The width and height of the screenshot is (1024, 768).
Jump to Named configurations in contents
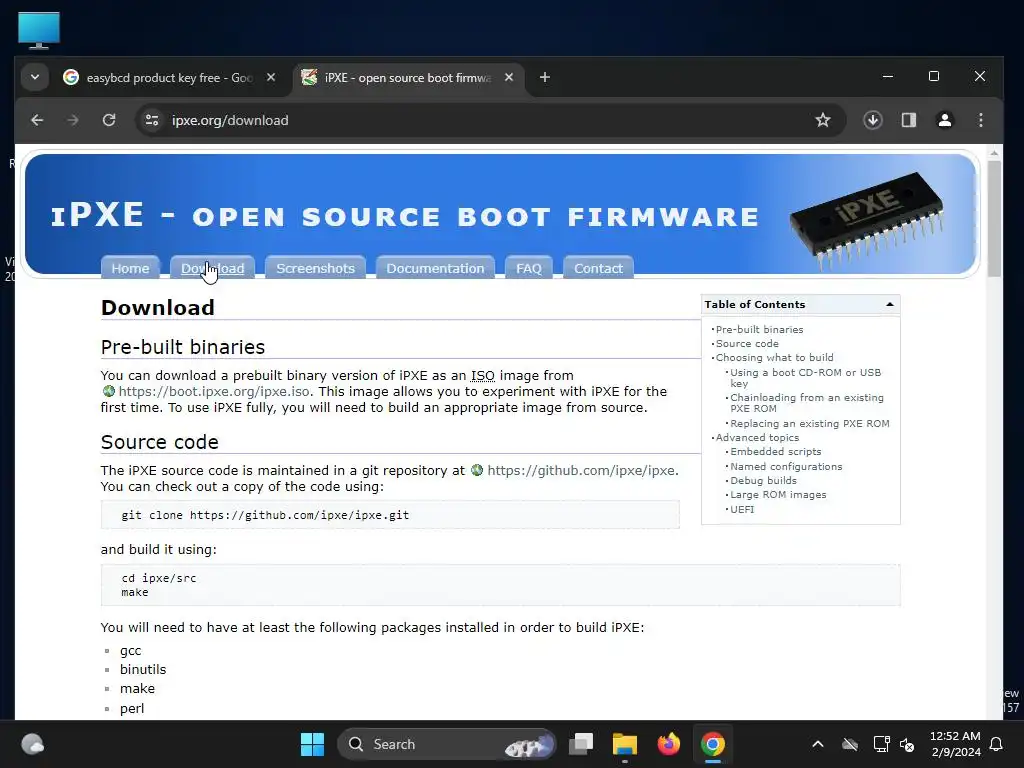click(786, 466)
